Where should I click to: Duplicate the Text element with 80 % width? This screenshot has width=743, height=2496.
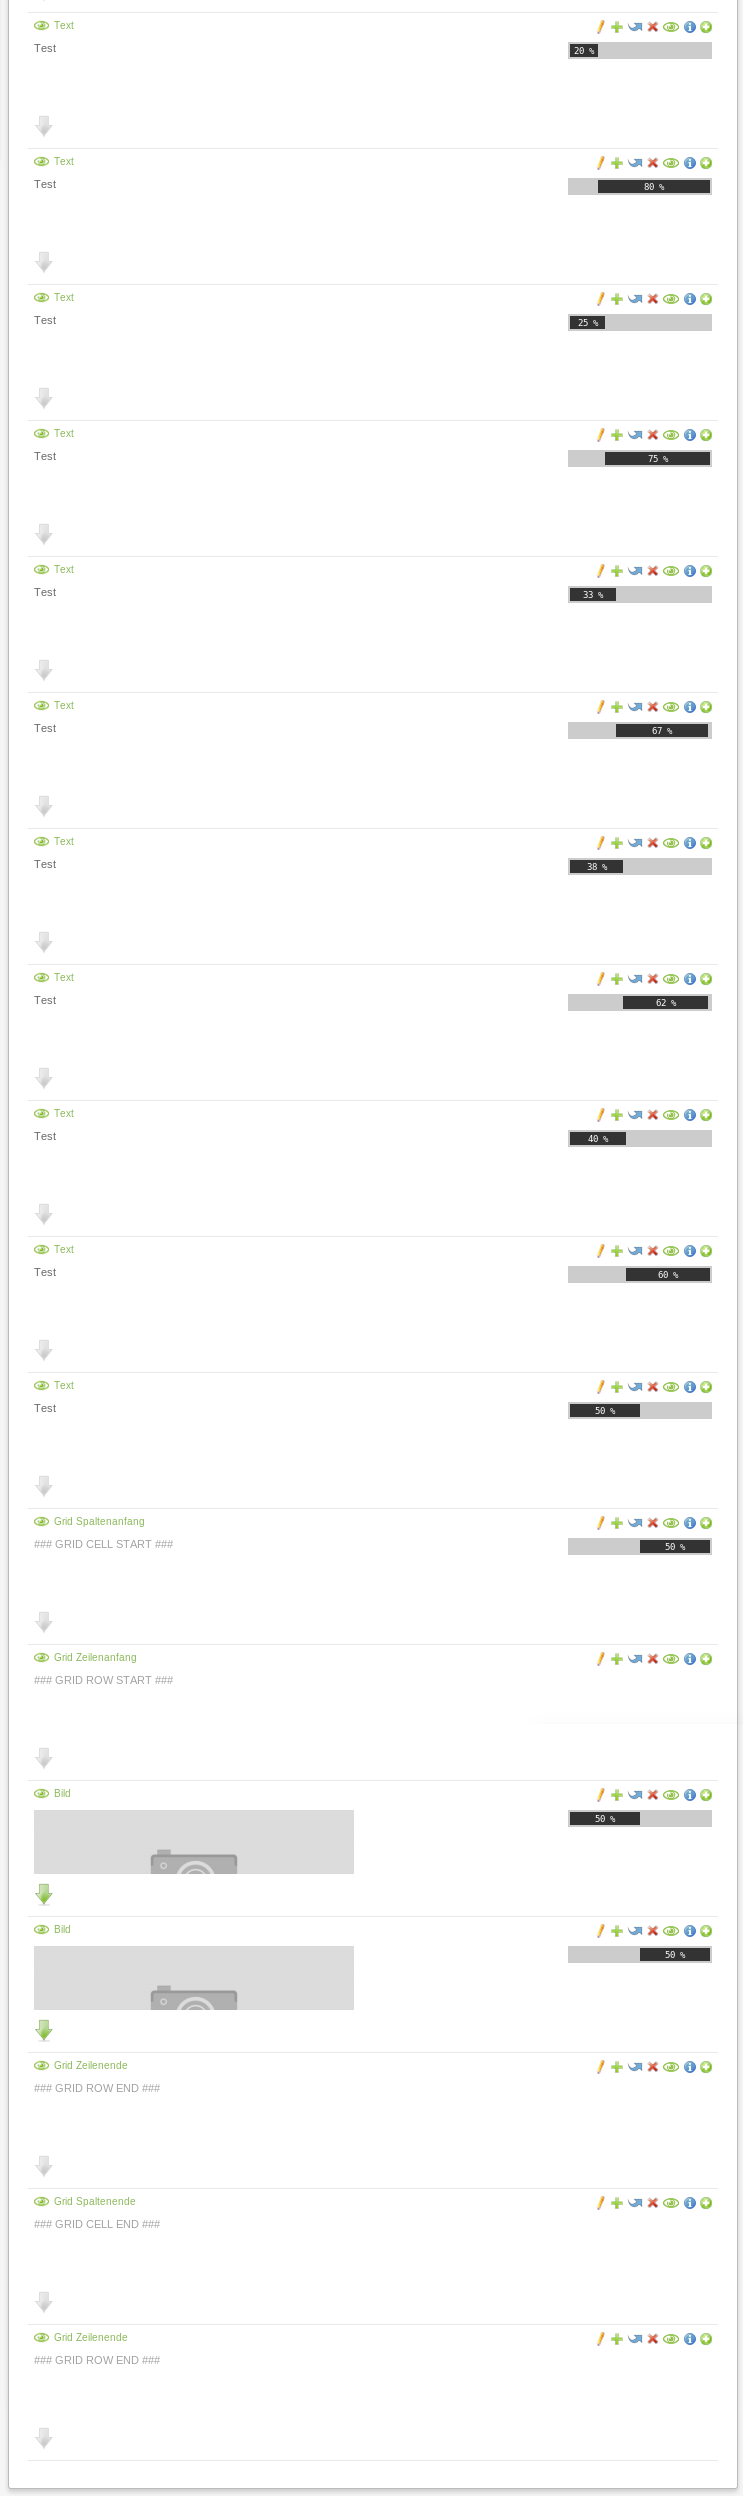[617, 163]
